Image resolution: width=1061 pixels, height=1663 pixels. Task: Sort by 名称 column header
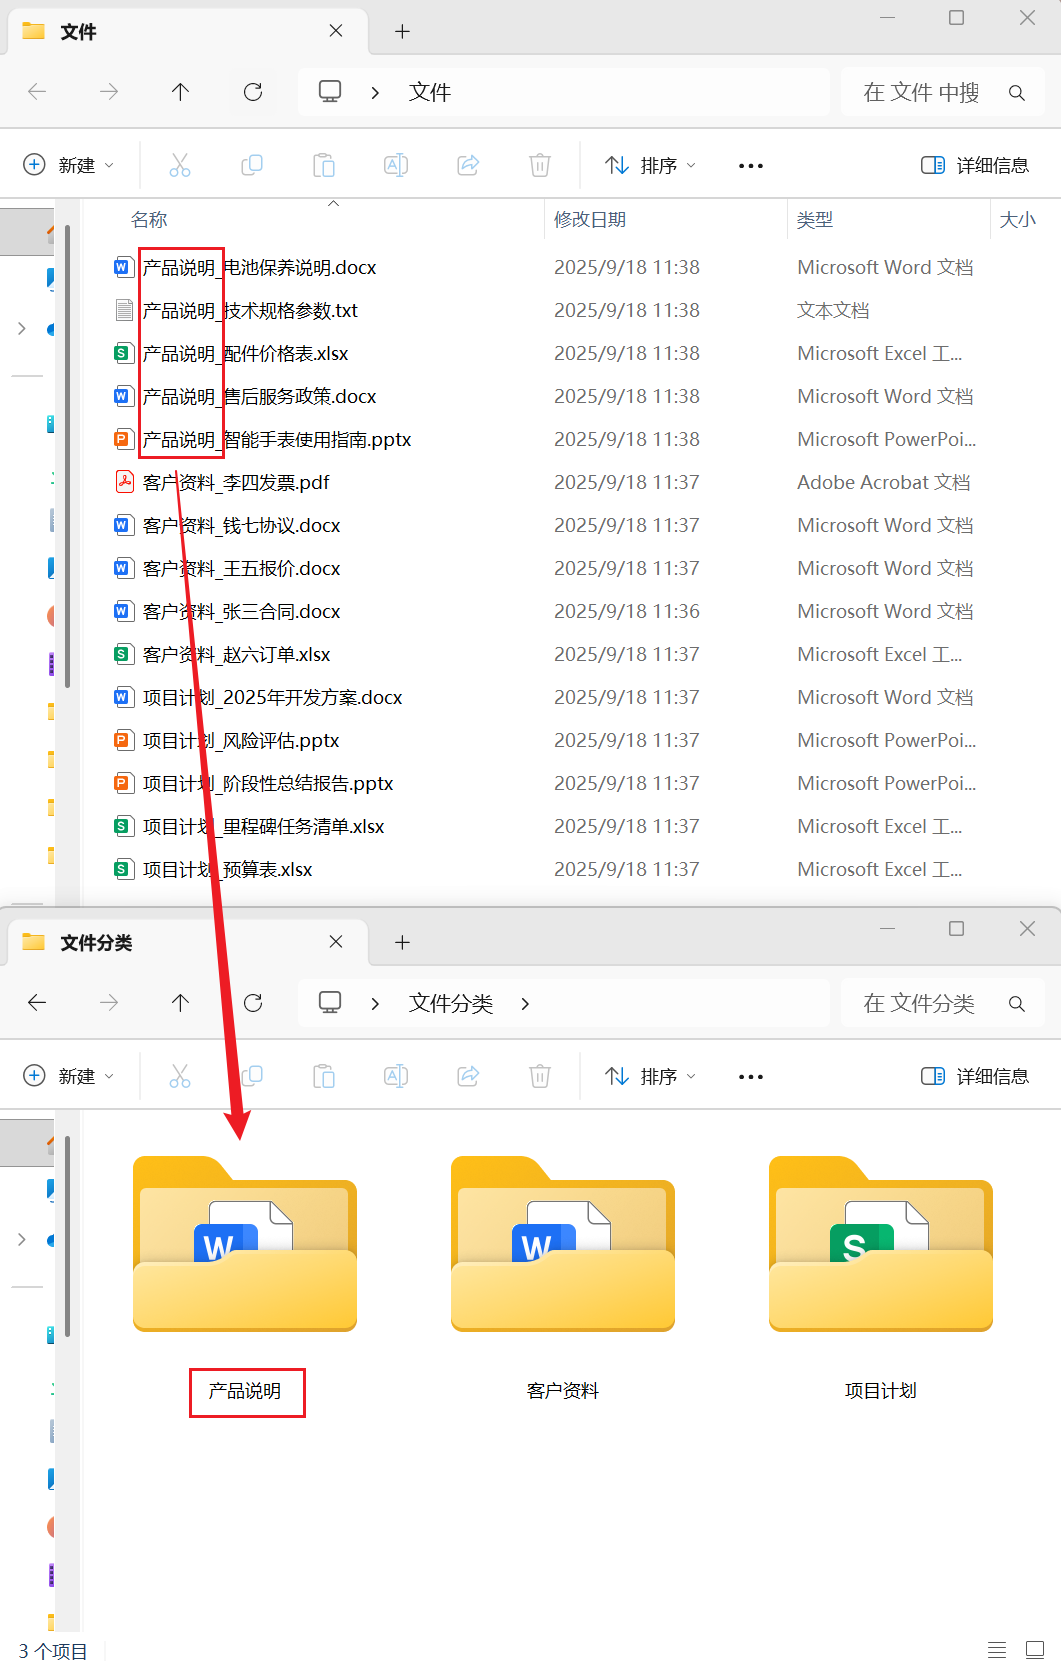[x=149, y=220]
